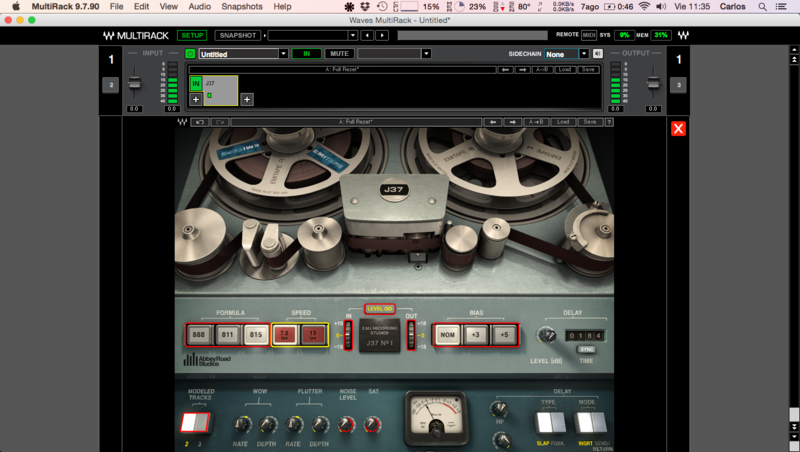Open the Snapshots menu in menu bar

point(242,6)
